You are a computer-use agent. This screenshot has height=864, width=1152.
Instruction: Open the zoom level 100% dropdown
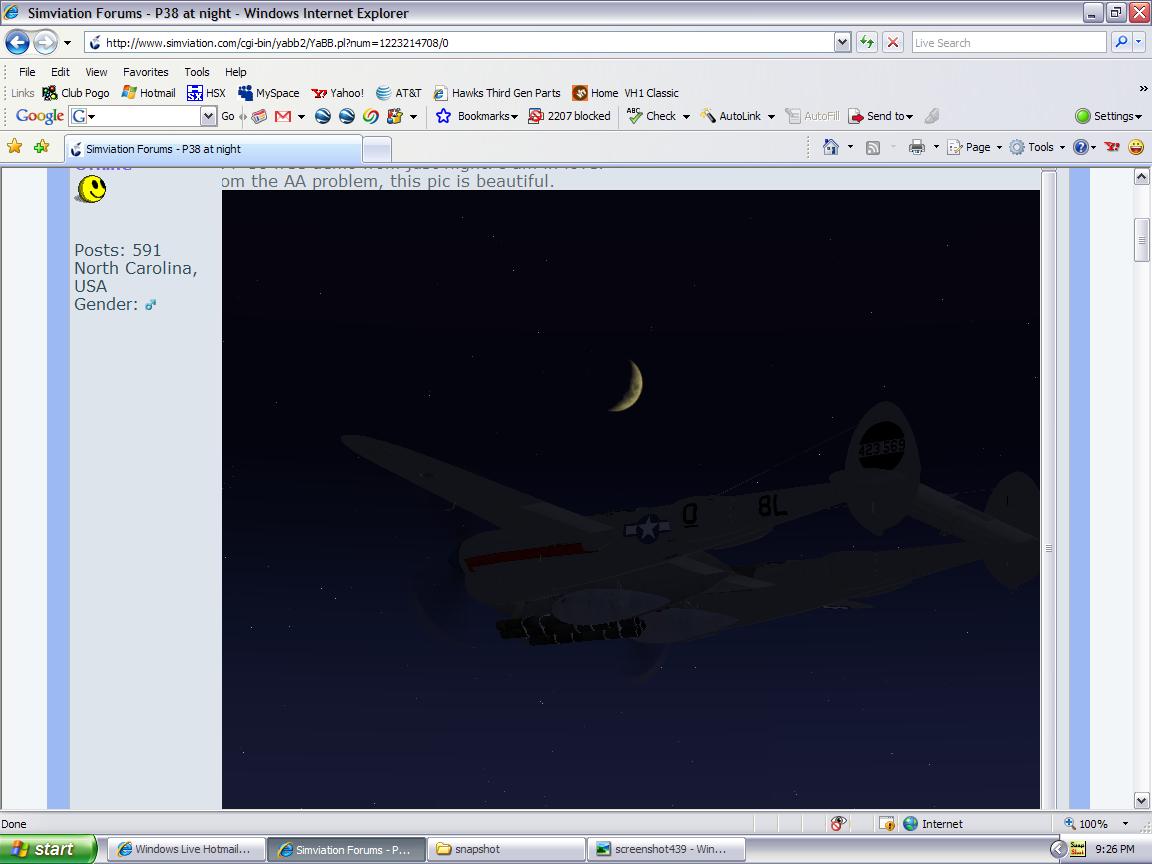click(x=1125, y=824)
